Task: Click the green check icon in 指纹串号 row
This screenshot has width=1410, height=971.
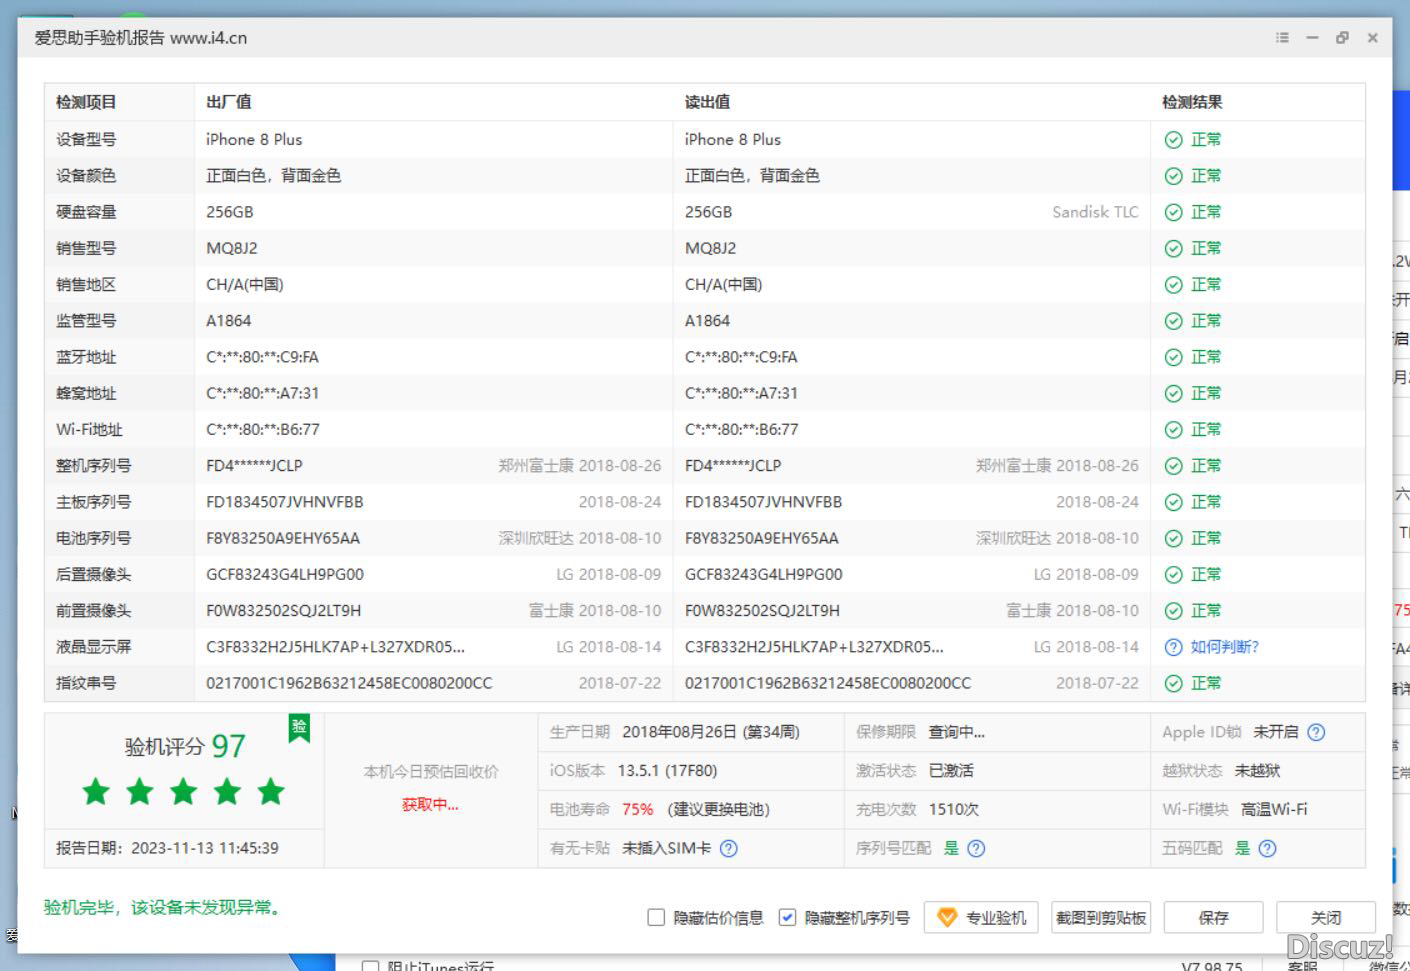Action: [x=1174, y=683]
